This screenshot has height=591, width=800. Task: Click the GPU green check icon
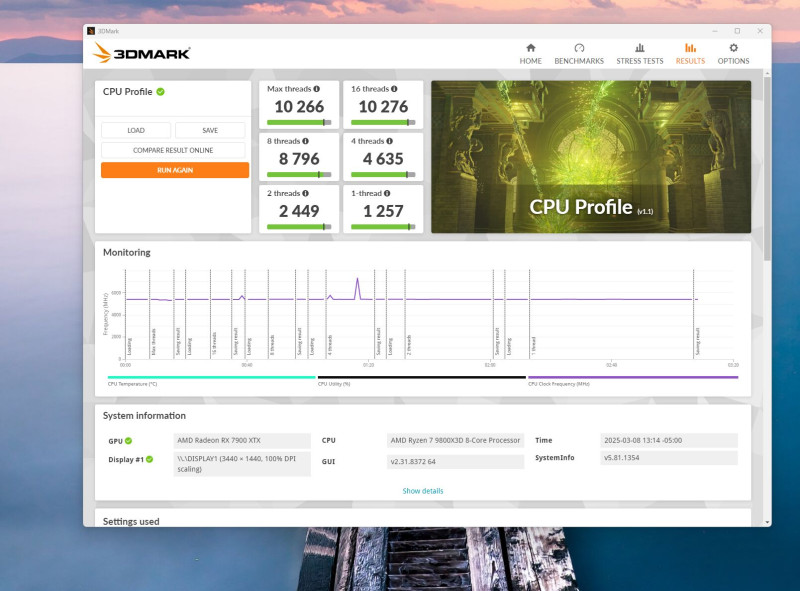[x=129, y=441]
